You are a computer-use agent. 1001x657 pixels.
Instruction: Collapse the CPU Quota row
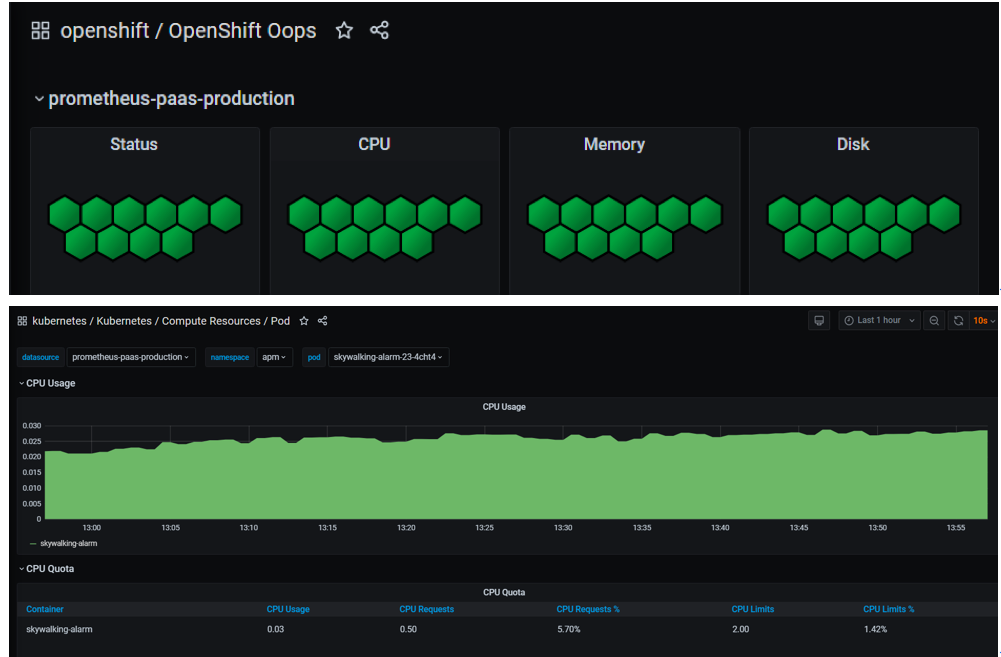click(47, 569)
